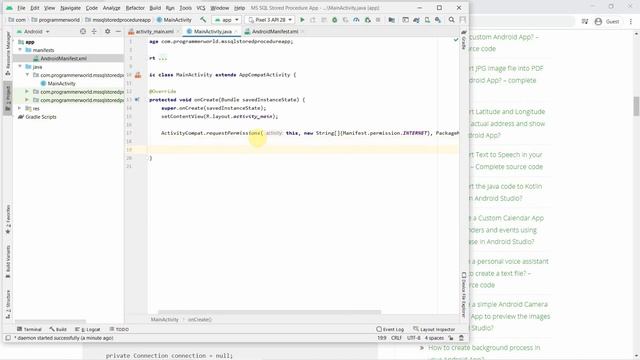Open the Device File Explorer side panel
Viewport: 640px width, 360px height.
coord(464,295)
